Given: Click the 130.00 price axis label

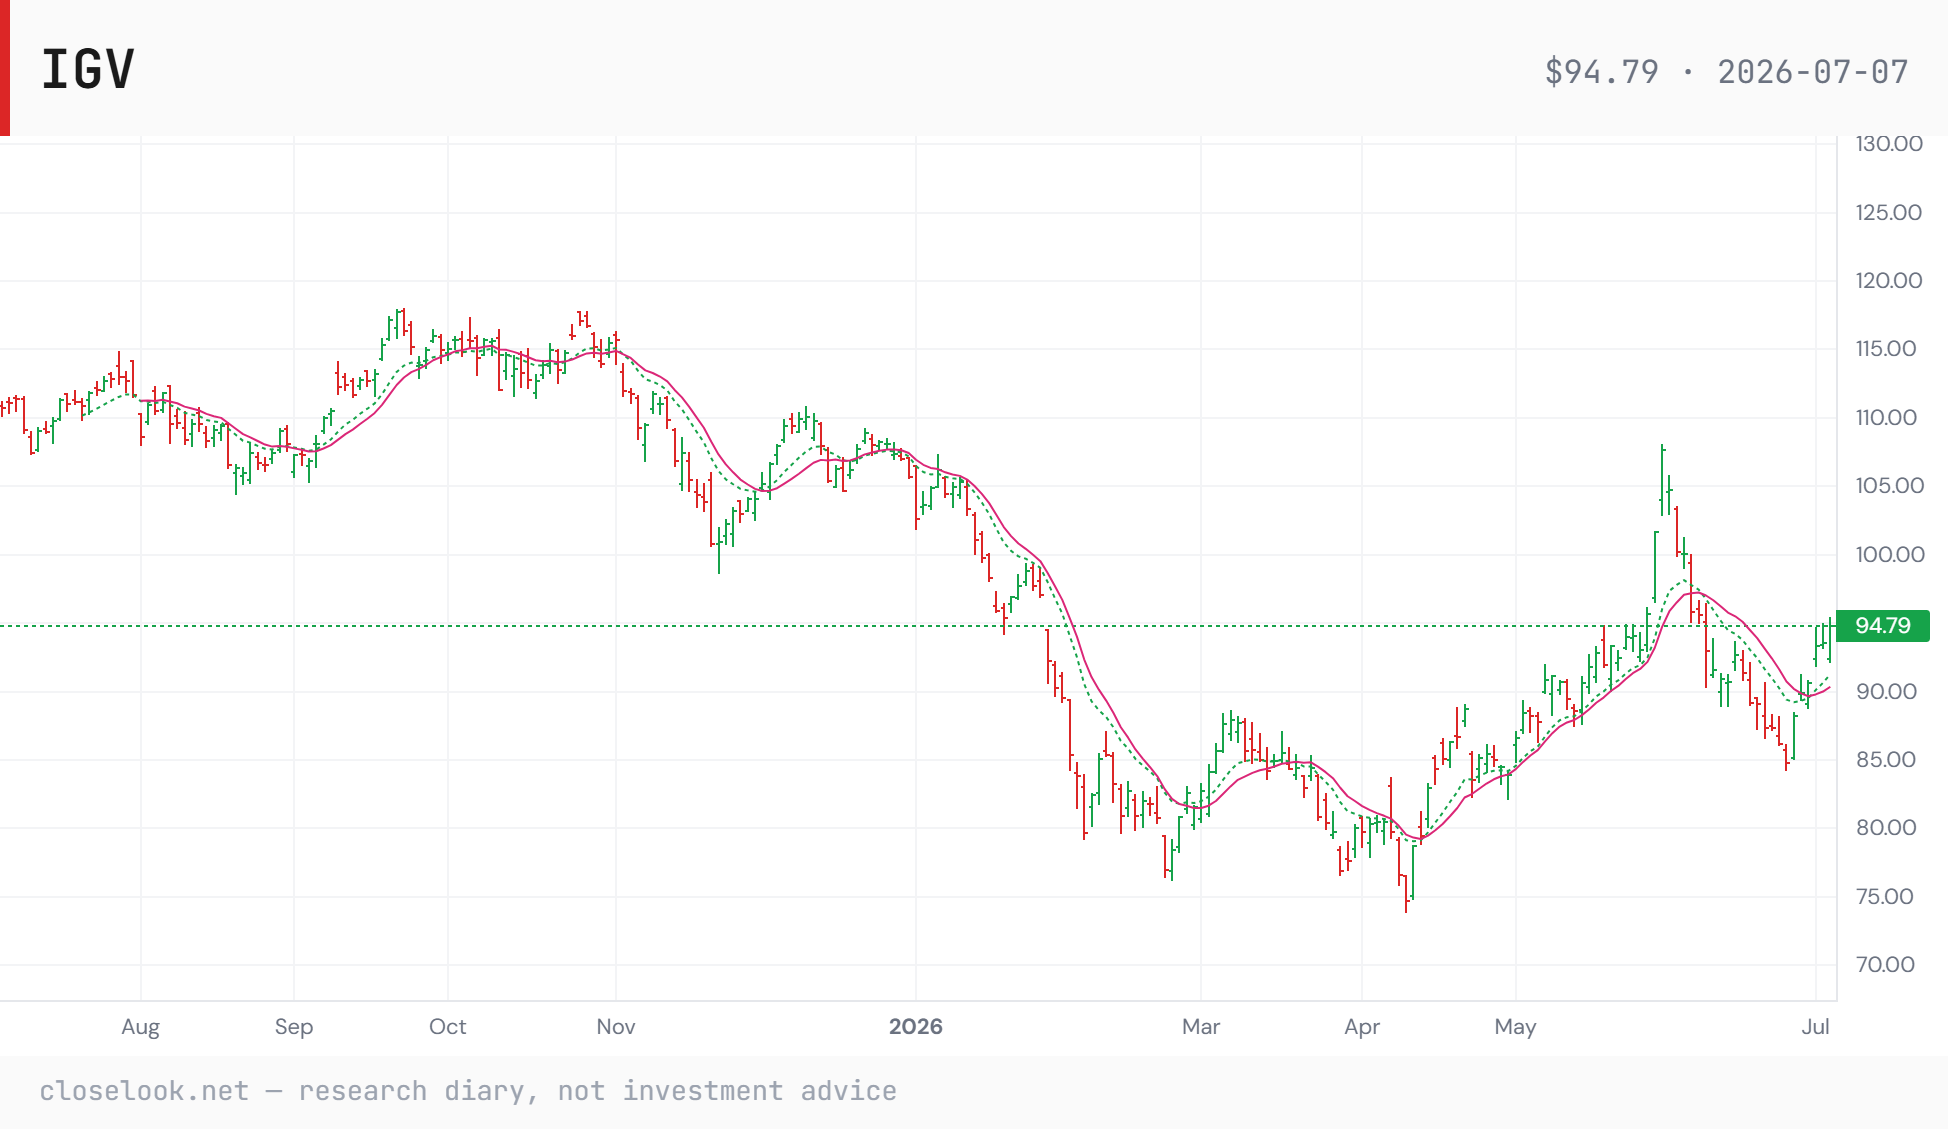Looking at the screenshot, I should click(1889, 144).
